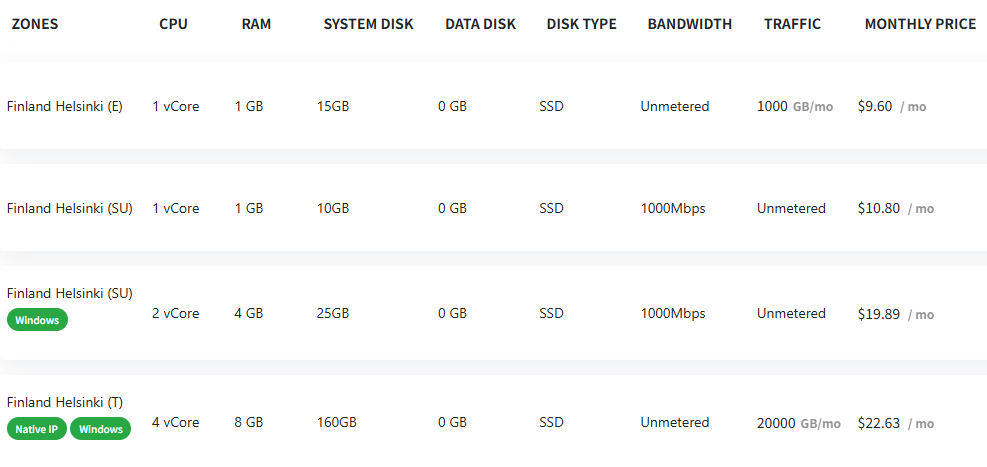This screenshot has width=987, height=467.
Task: Click the MONTHLY PRICE column header
Action: pos(920,24)
